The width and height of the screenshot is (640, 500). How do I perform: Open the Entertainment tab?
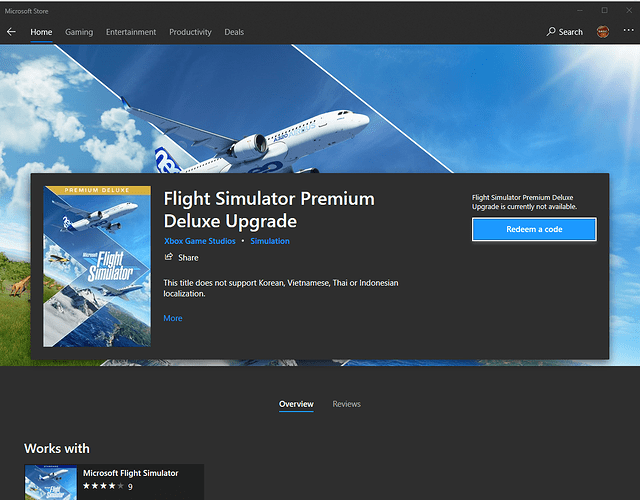131,32
